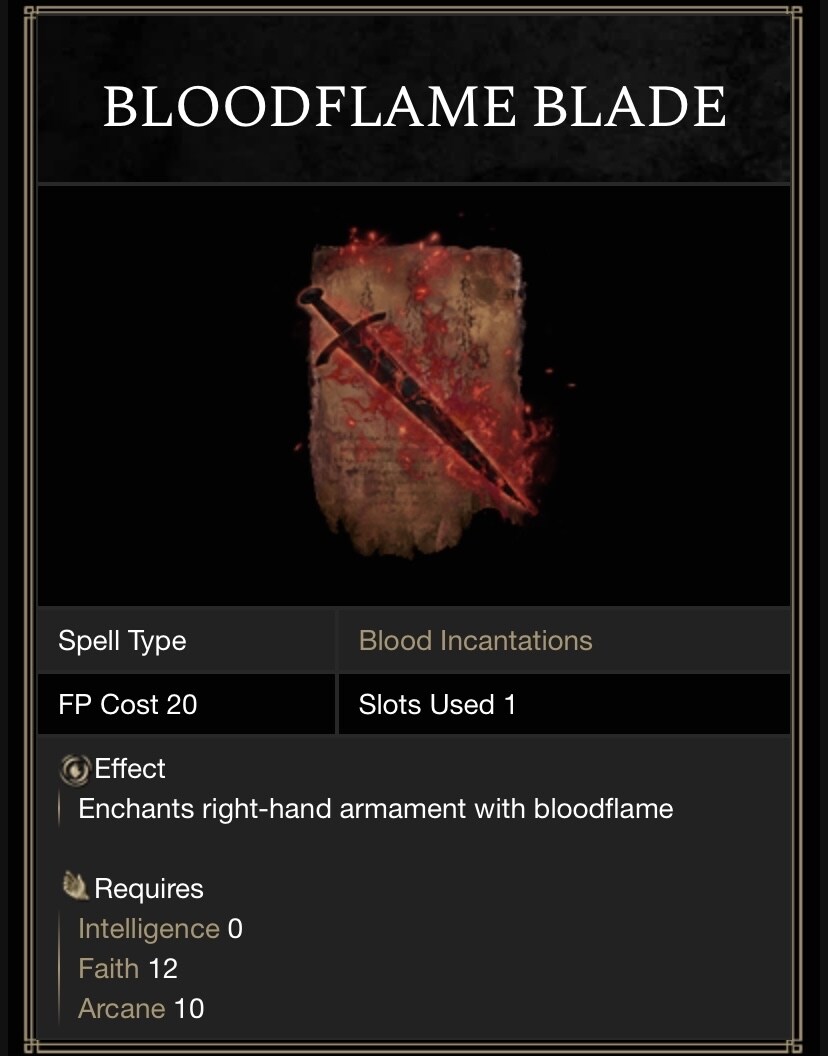
Task: Click the word BLADE in the title
Action: tap(630, 107)
